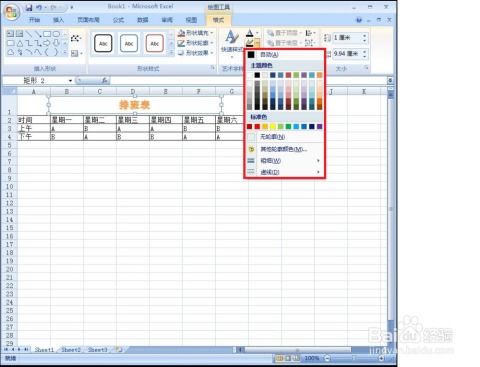Open the 形状轮廓 shape outline dropdown

tap(196, 43)
